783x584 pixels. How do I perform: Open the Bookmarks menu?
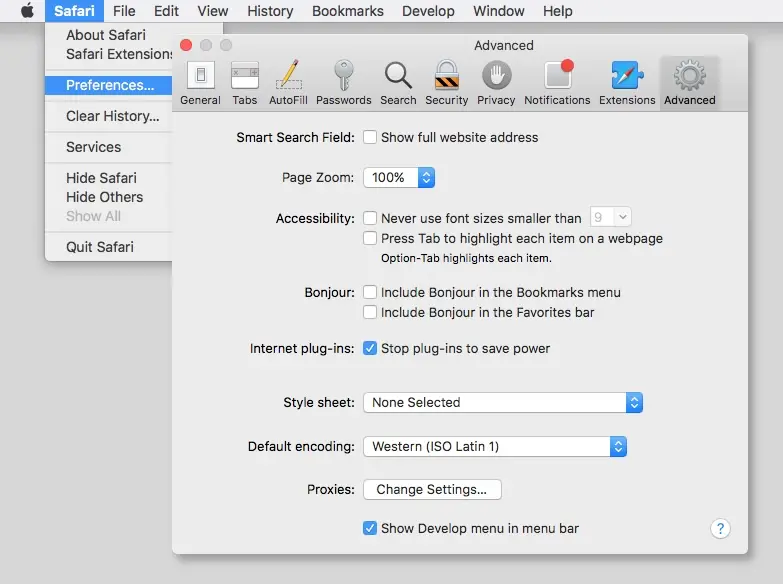(348, 10)
